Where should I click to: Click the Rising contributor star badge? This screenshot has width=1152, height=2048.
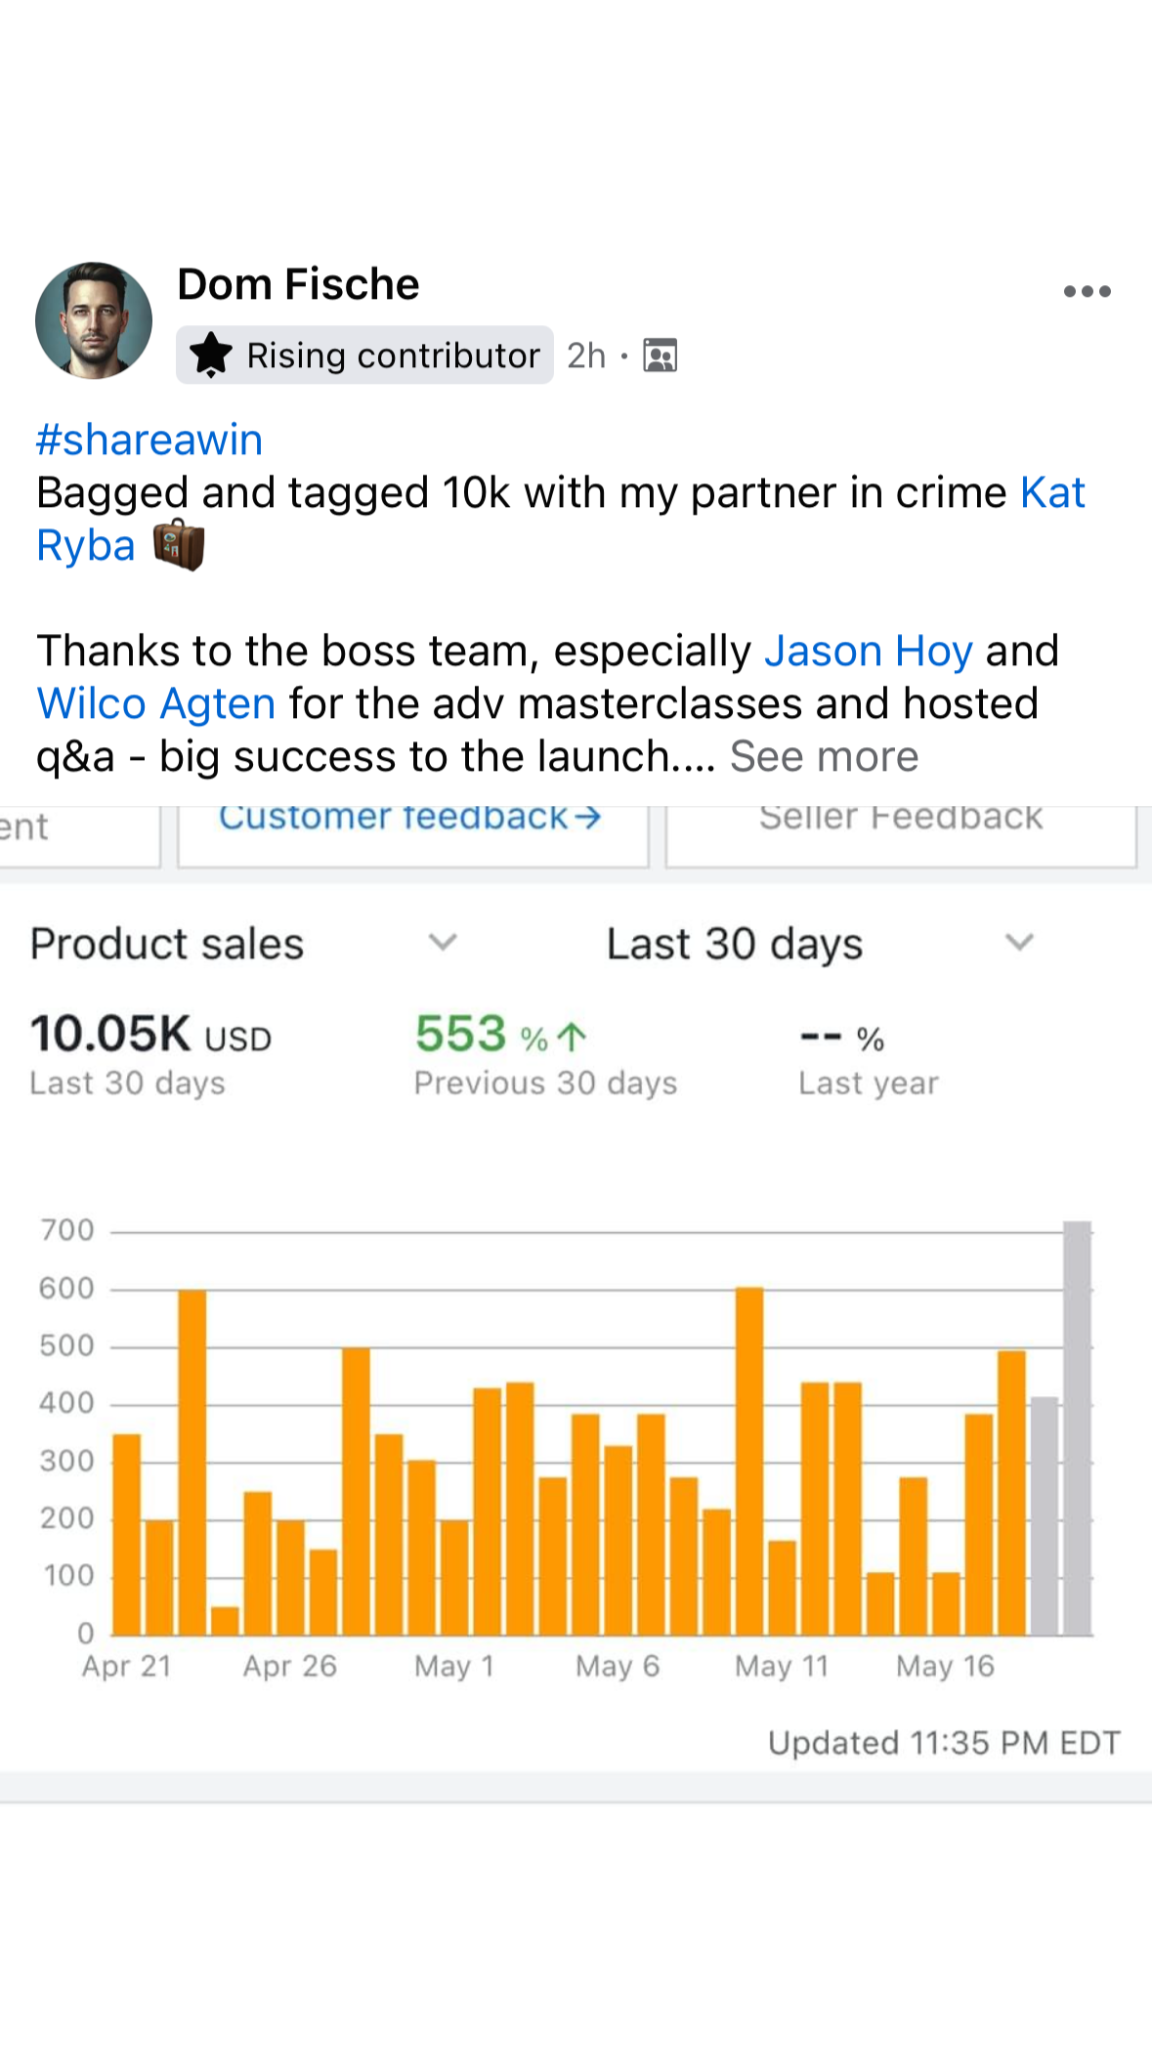211,355
